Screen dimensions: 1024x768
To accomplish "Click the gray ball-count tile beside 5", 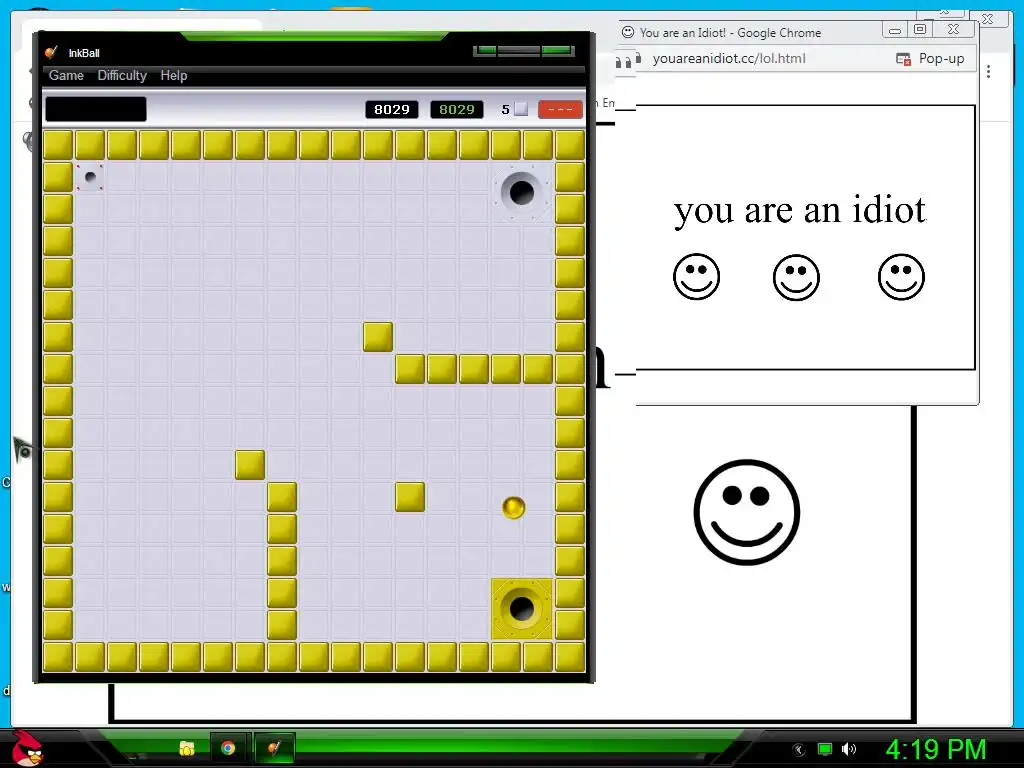I will click(521, 109).
